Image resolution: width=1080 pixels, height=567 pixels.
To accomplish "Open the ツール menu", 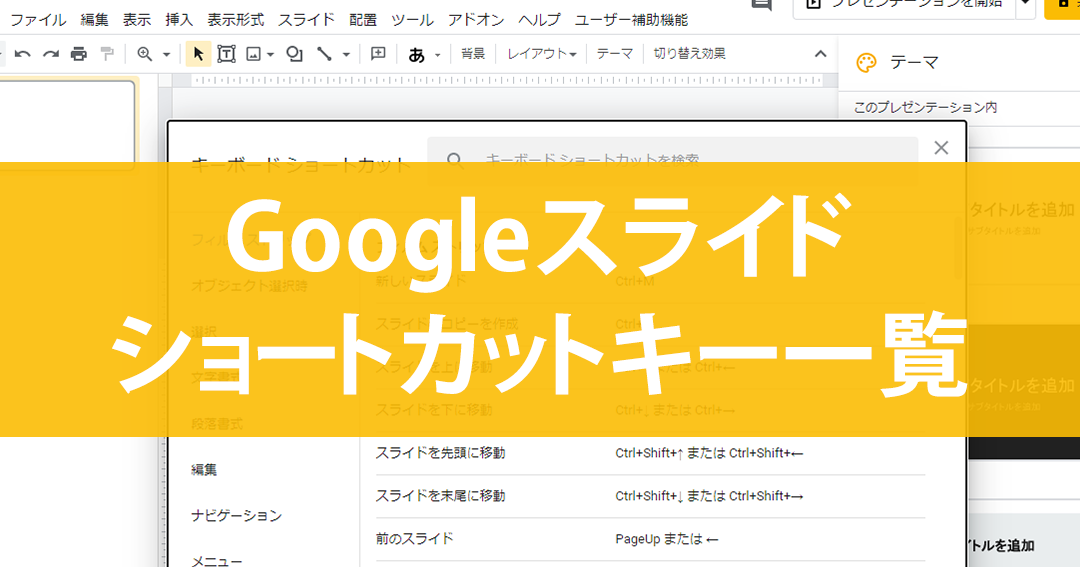I will [413, 20].
